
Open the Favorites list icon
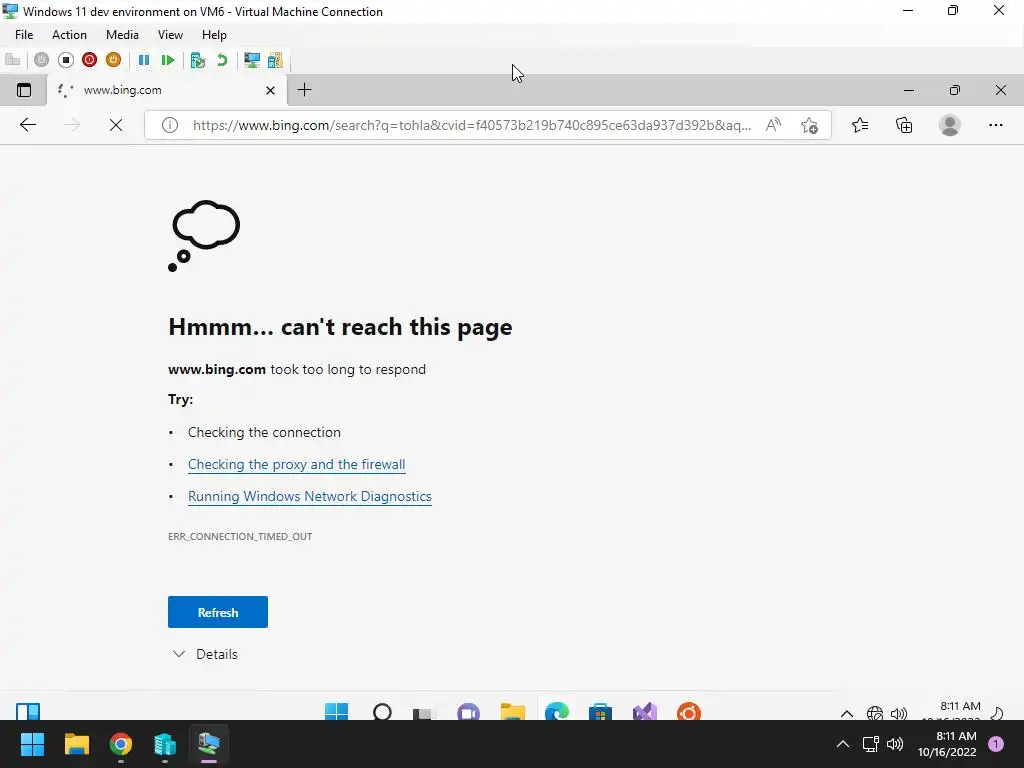[x=860, y=125]
